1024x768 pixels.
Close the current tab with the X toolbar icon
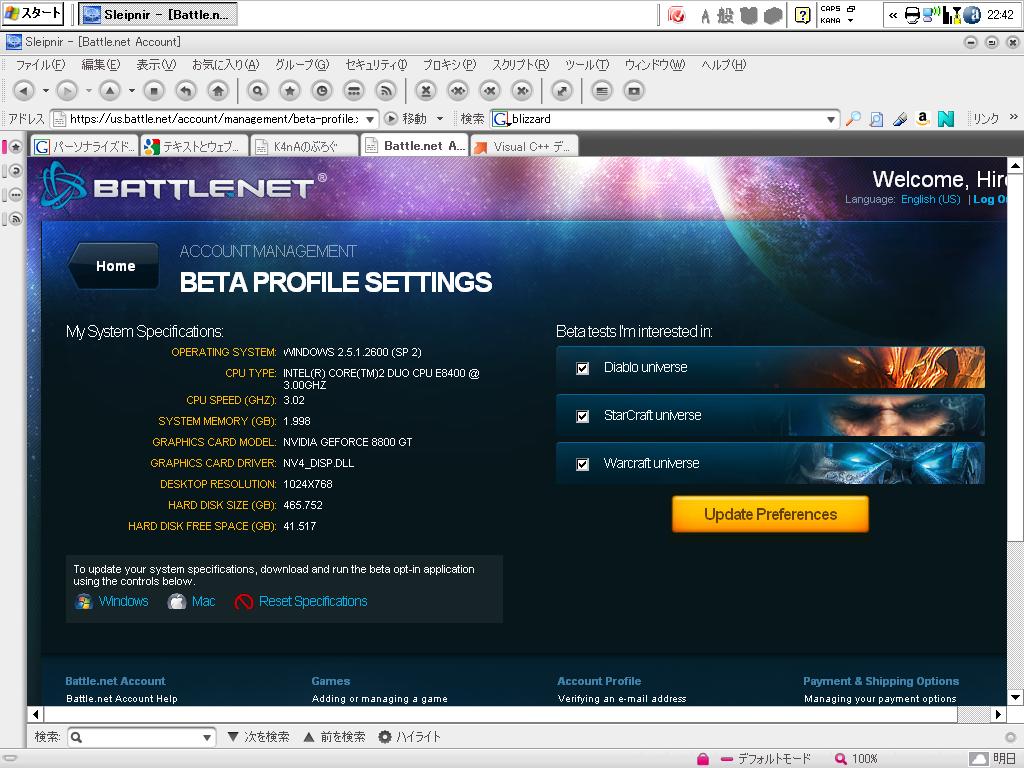pos(426,91)
